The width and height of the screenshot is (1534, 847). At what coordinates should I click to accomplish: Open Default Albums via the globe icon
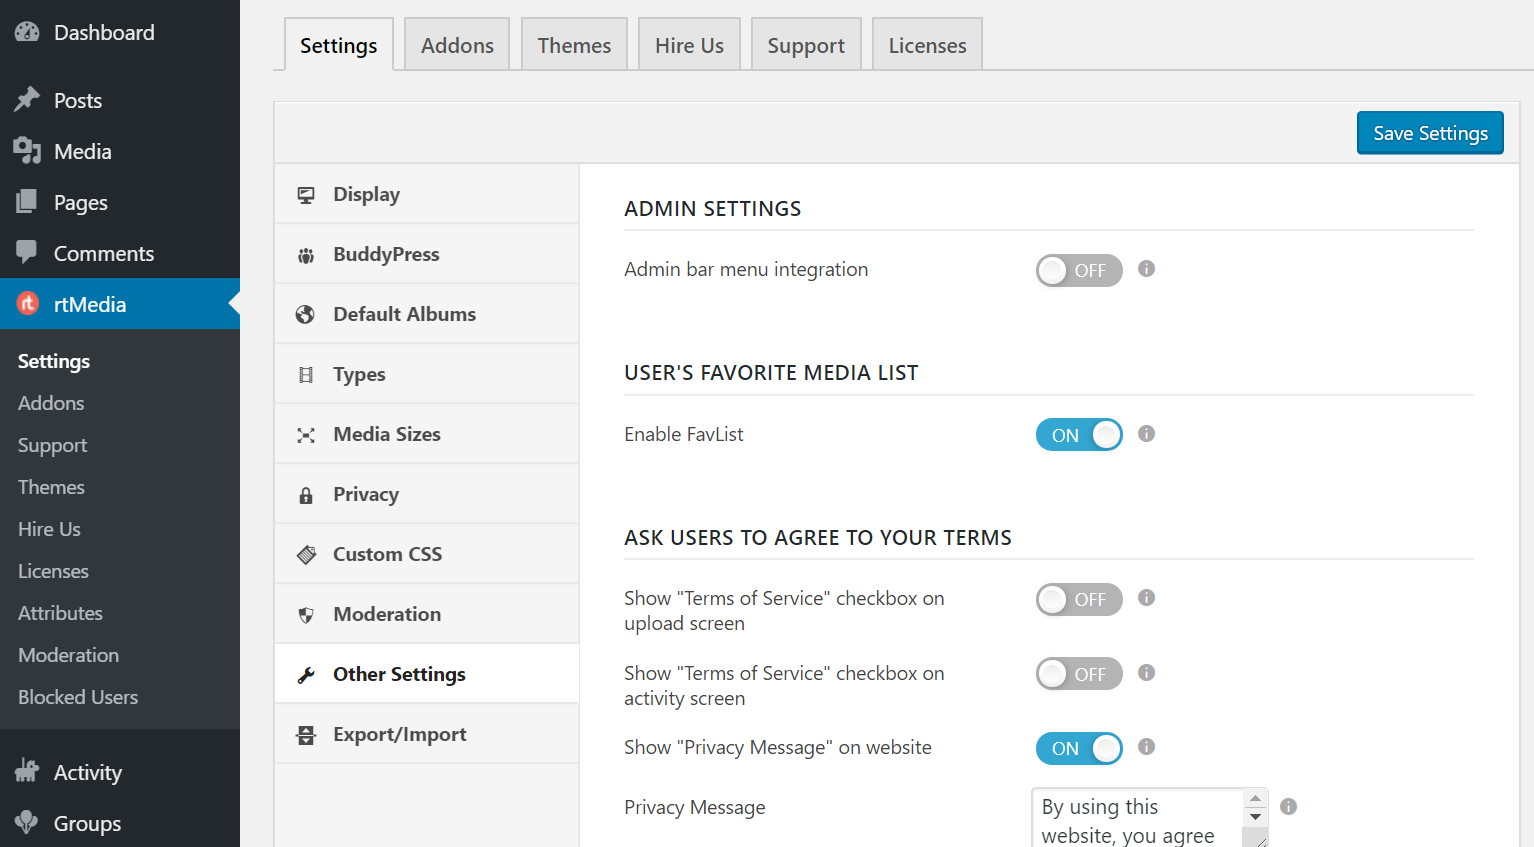(307, 313)
